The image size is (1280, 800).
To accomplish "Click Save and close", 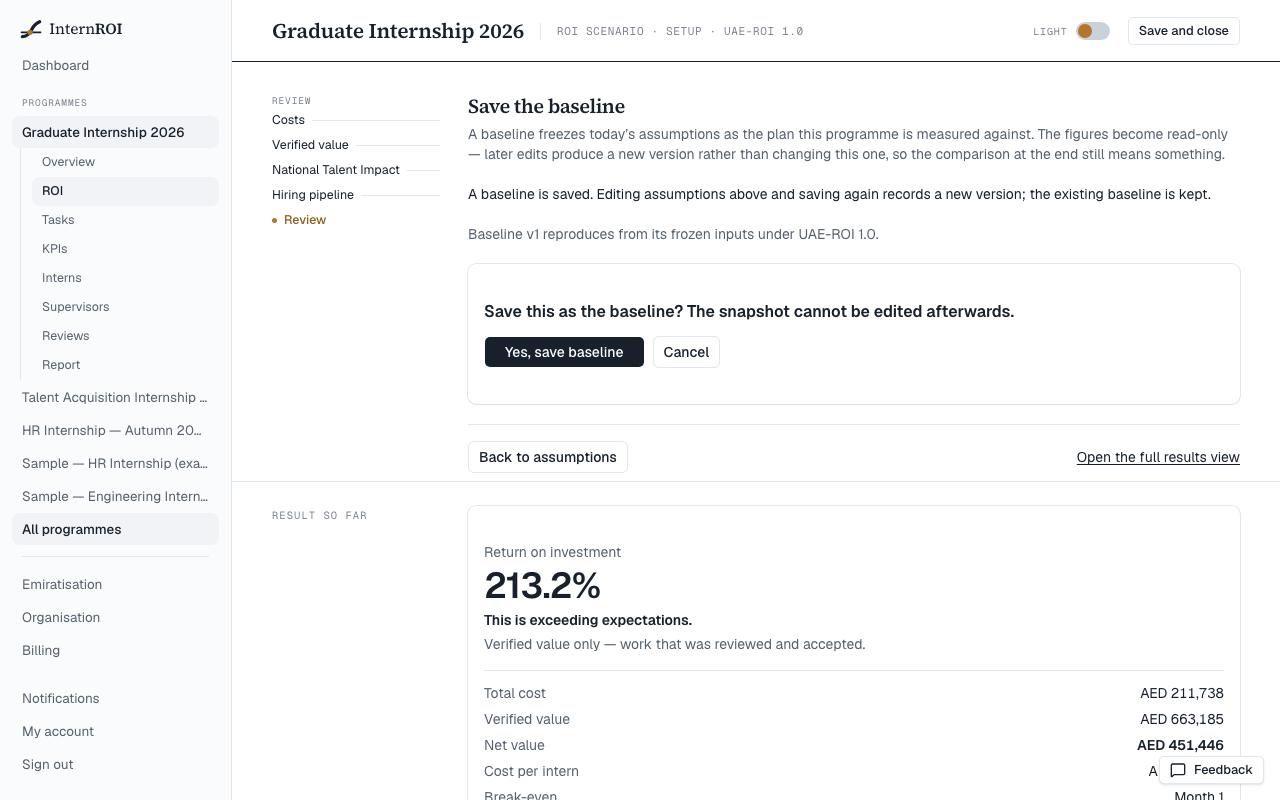I will click(1183, 31).
